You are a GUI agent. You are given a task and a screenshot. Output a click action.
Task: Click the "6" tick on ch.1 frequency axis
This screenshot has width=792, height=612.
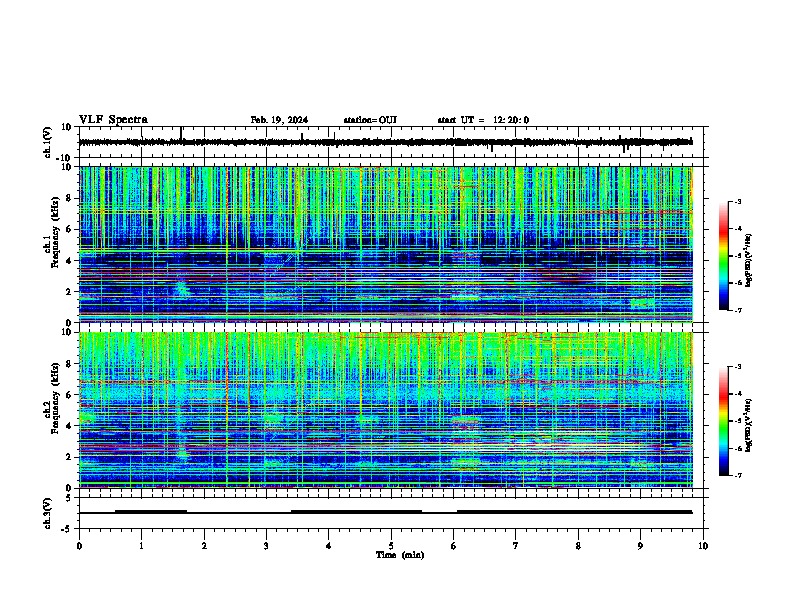(x=70, y=229)
